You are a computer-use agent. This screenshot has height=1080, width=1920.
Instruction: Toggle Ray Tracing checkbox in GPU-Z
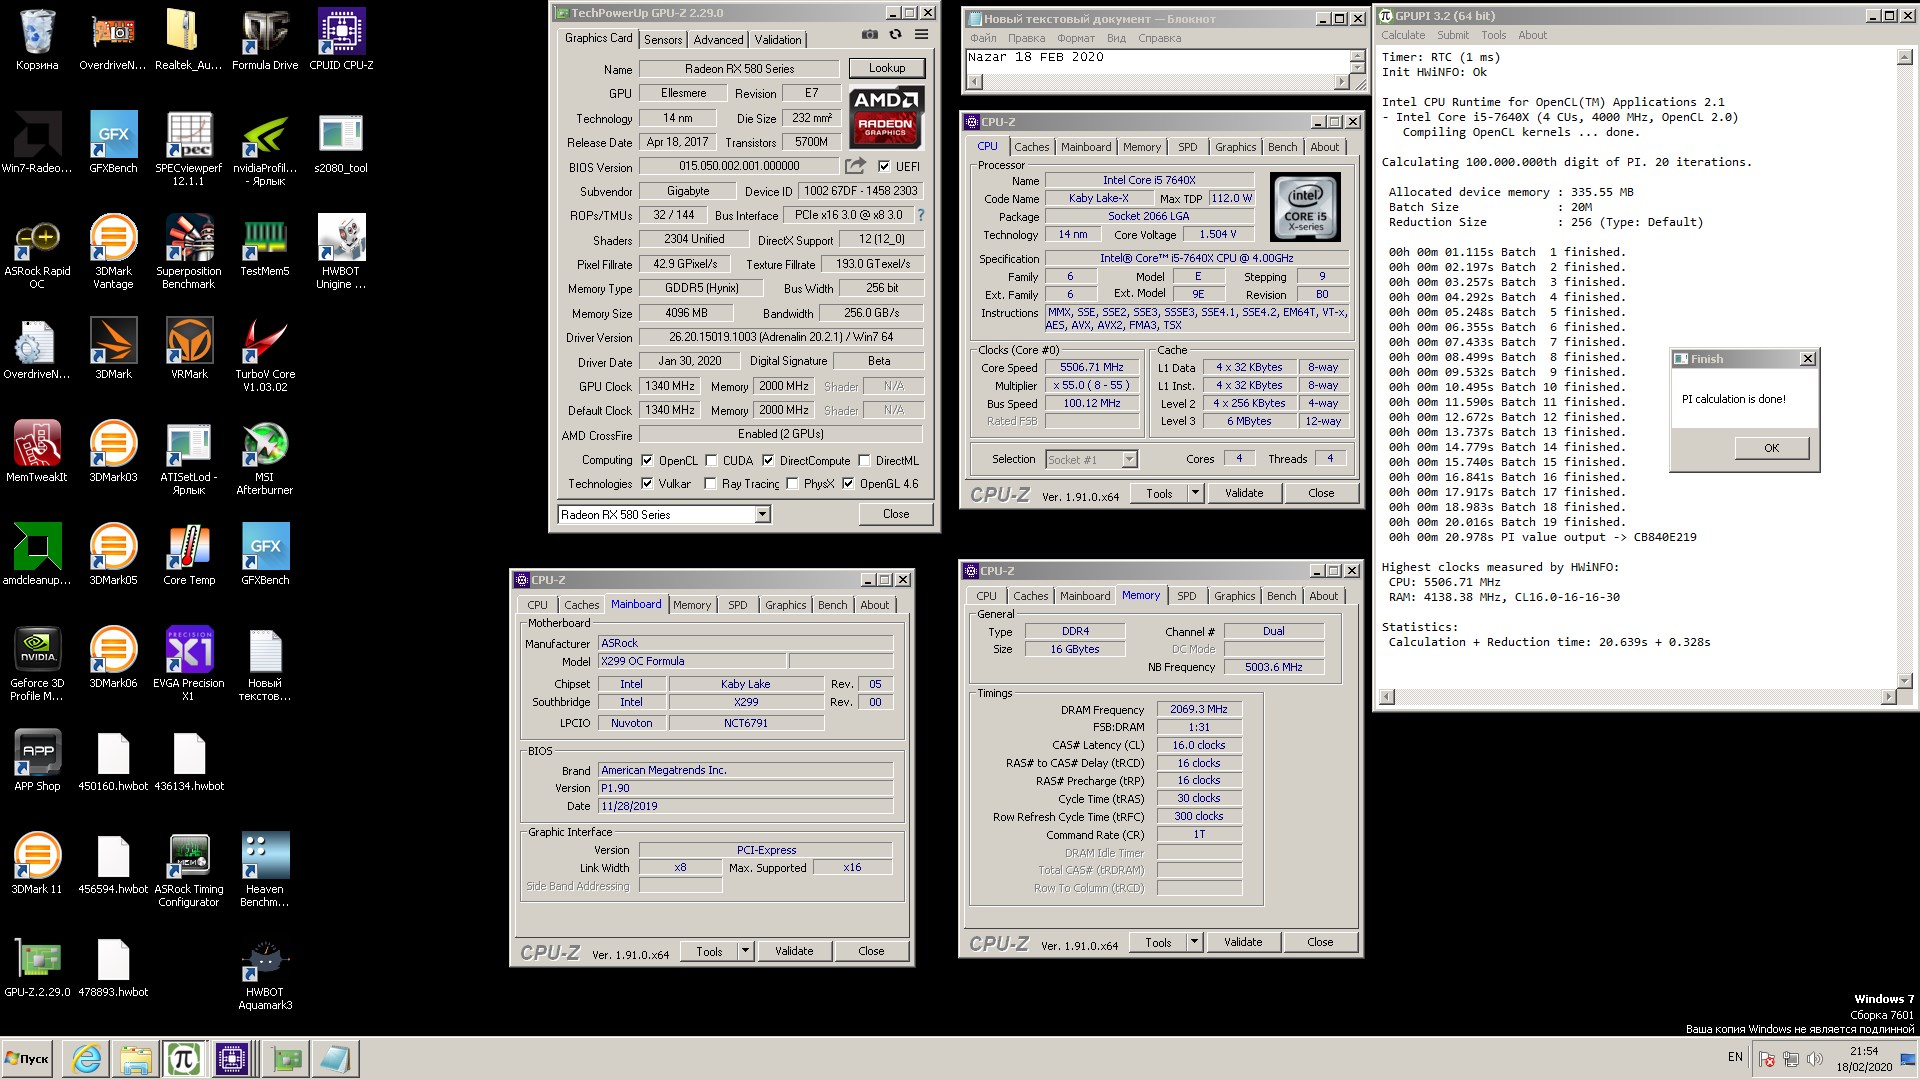pyautogui.click(x=710, y=484)
